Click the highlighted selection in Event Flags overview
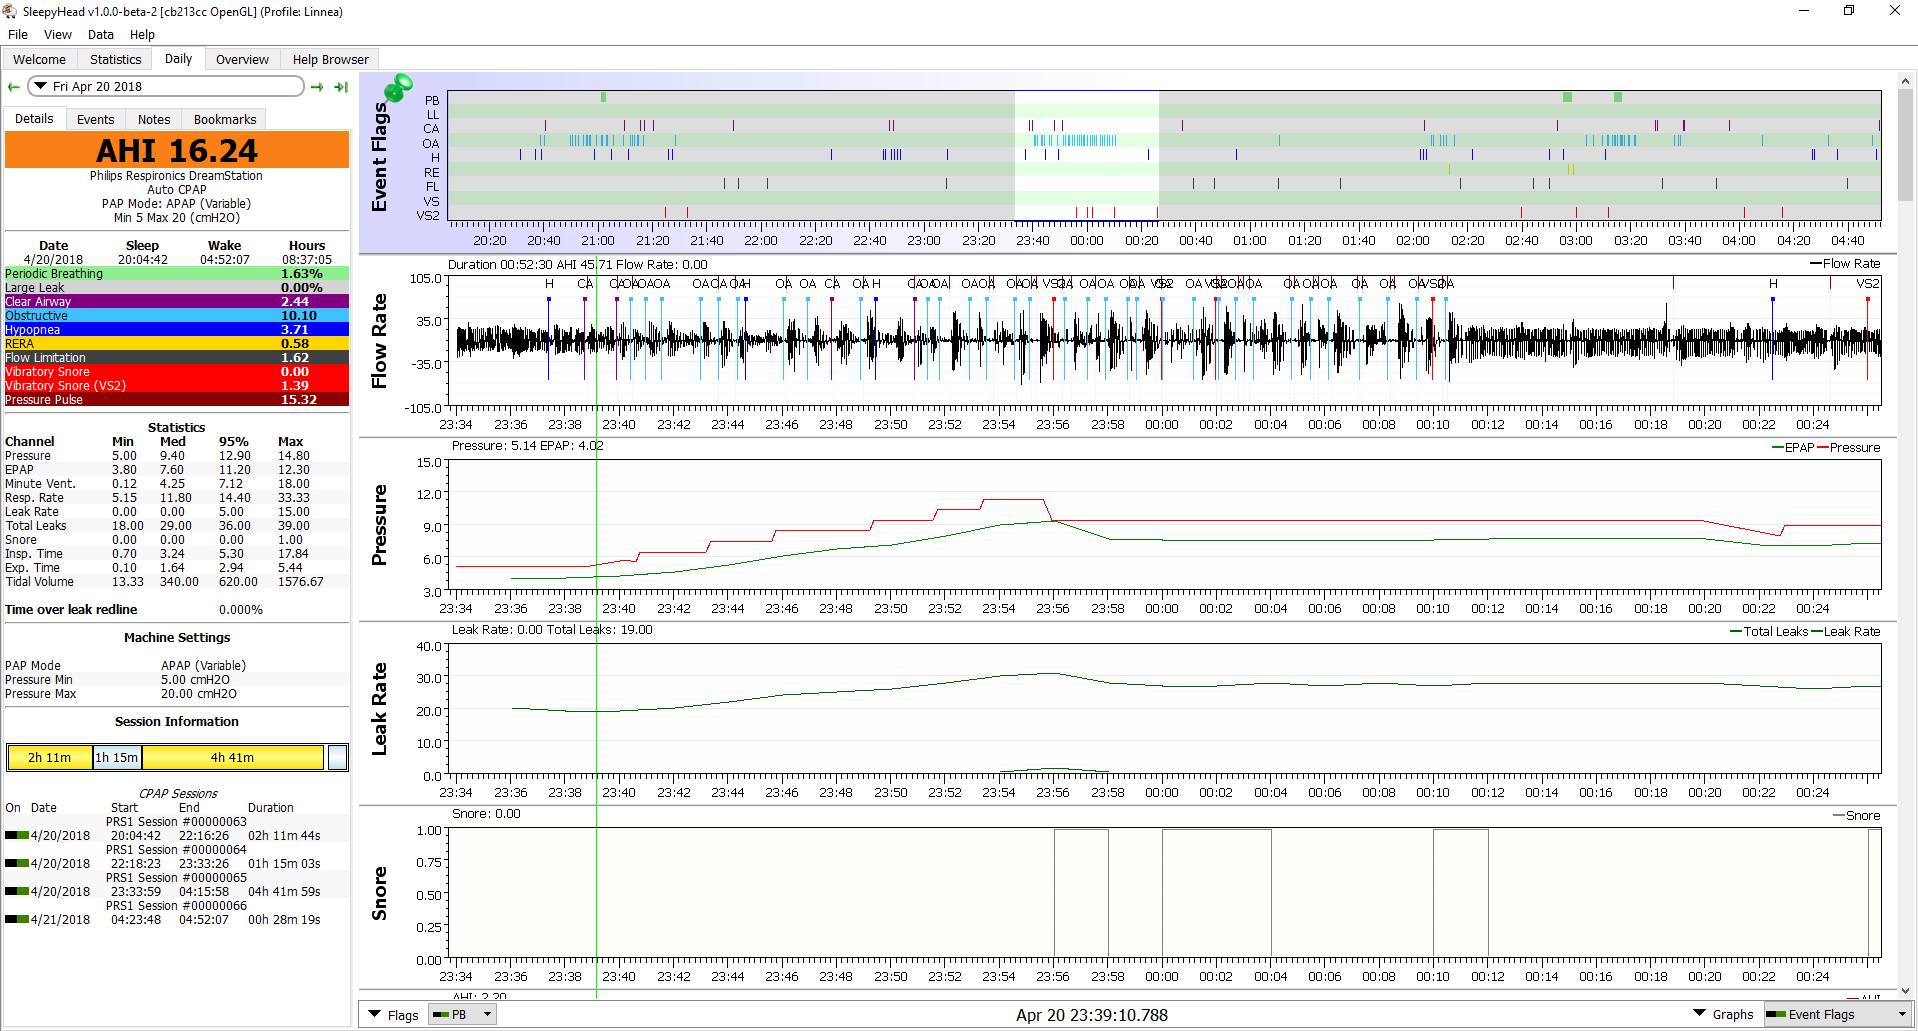 point(1086,155)
